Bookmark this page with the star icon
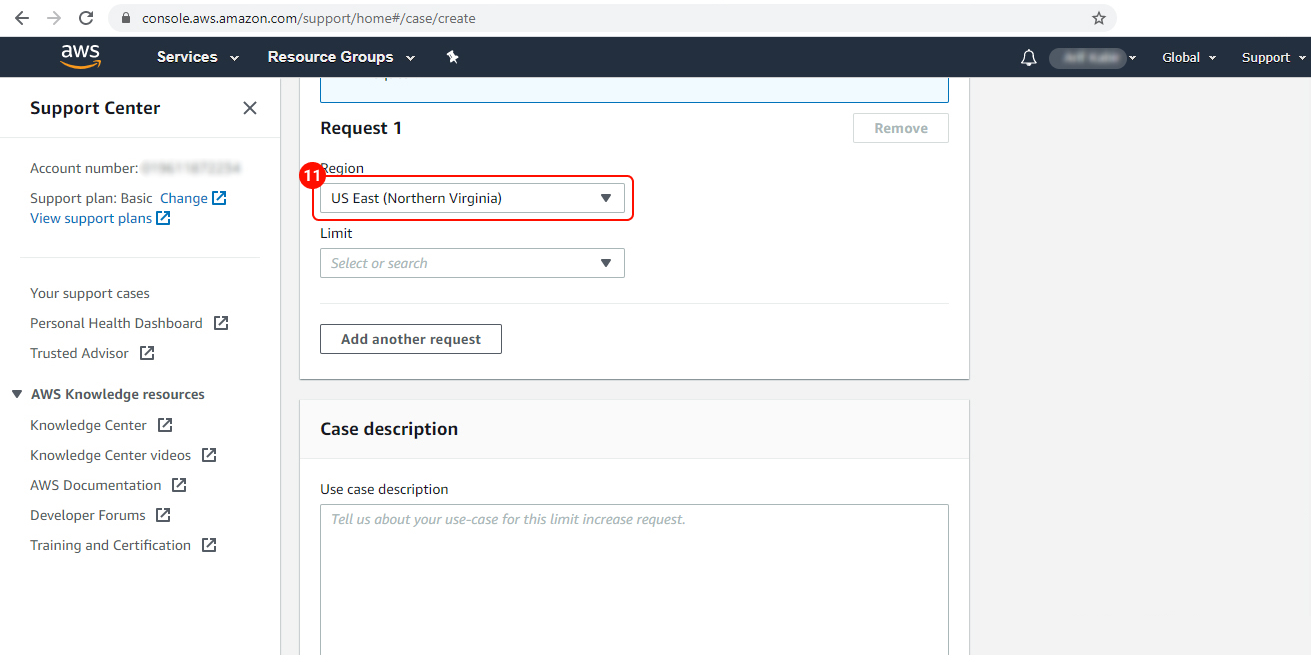 click(x=1098, y=18)
